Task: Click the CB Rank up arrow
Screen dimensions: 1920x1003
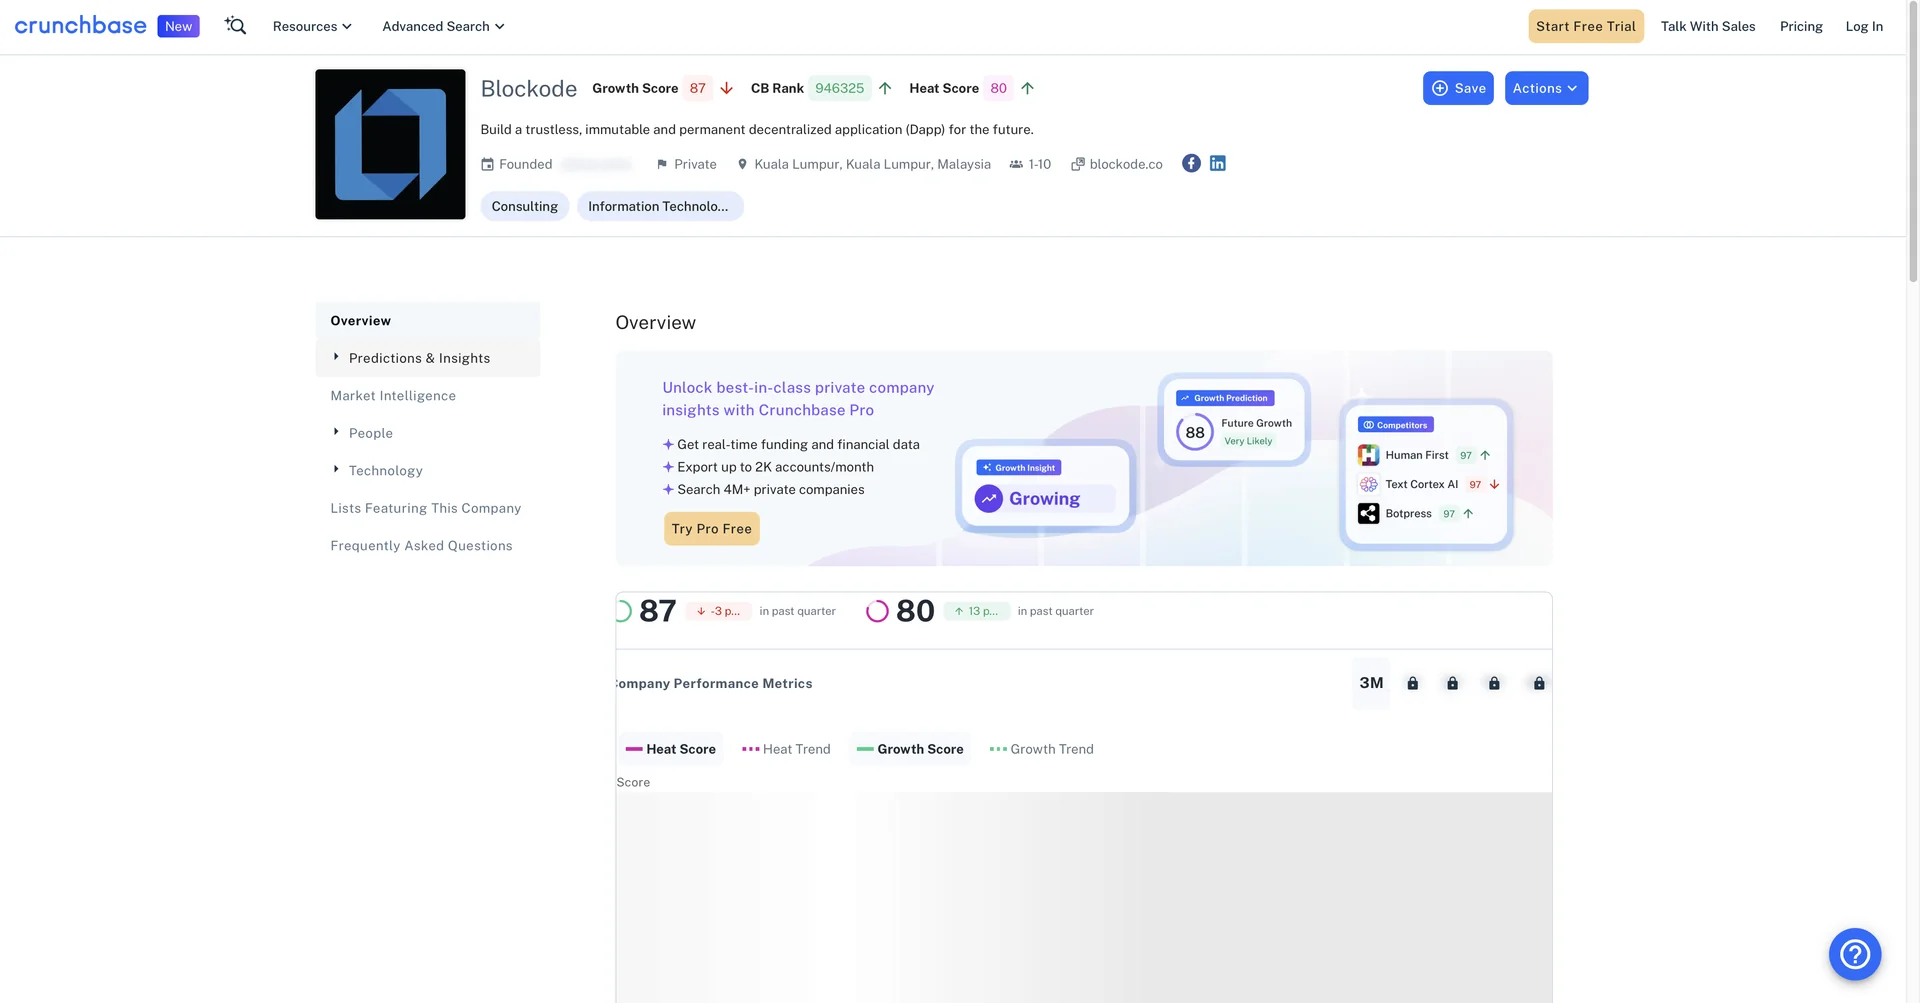Action: (x=885, y=88)
